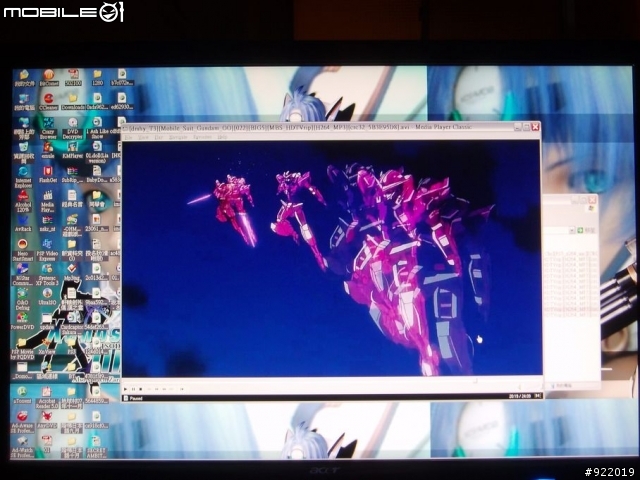This screenshot has width=640, height=480.
Task: Launch Ad-Aware SE desktop icon
Action: (22, 423)
